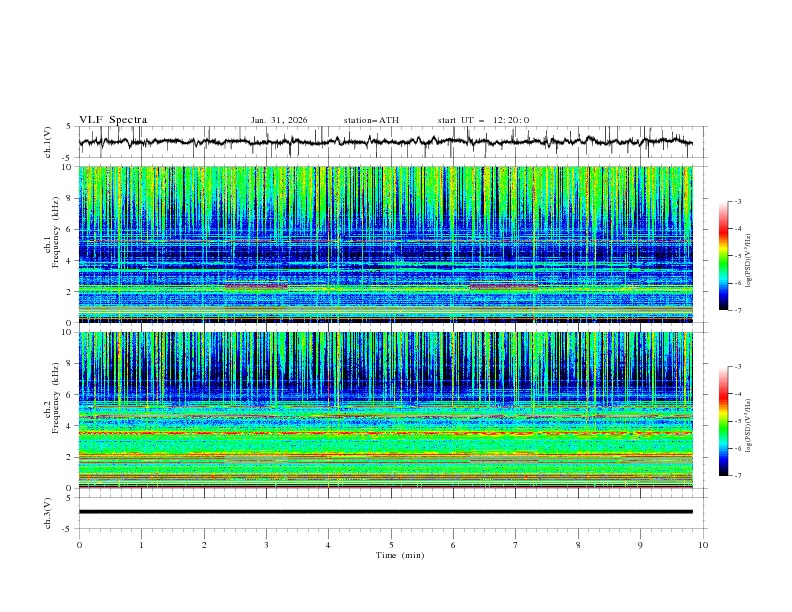
Task: Click the "-4" tick on ch.2 color bar
Action: click(737, 394)
